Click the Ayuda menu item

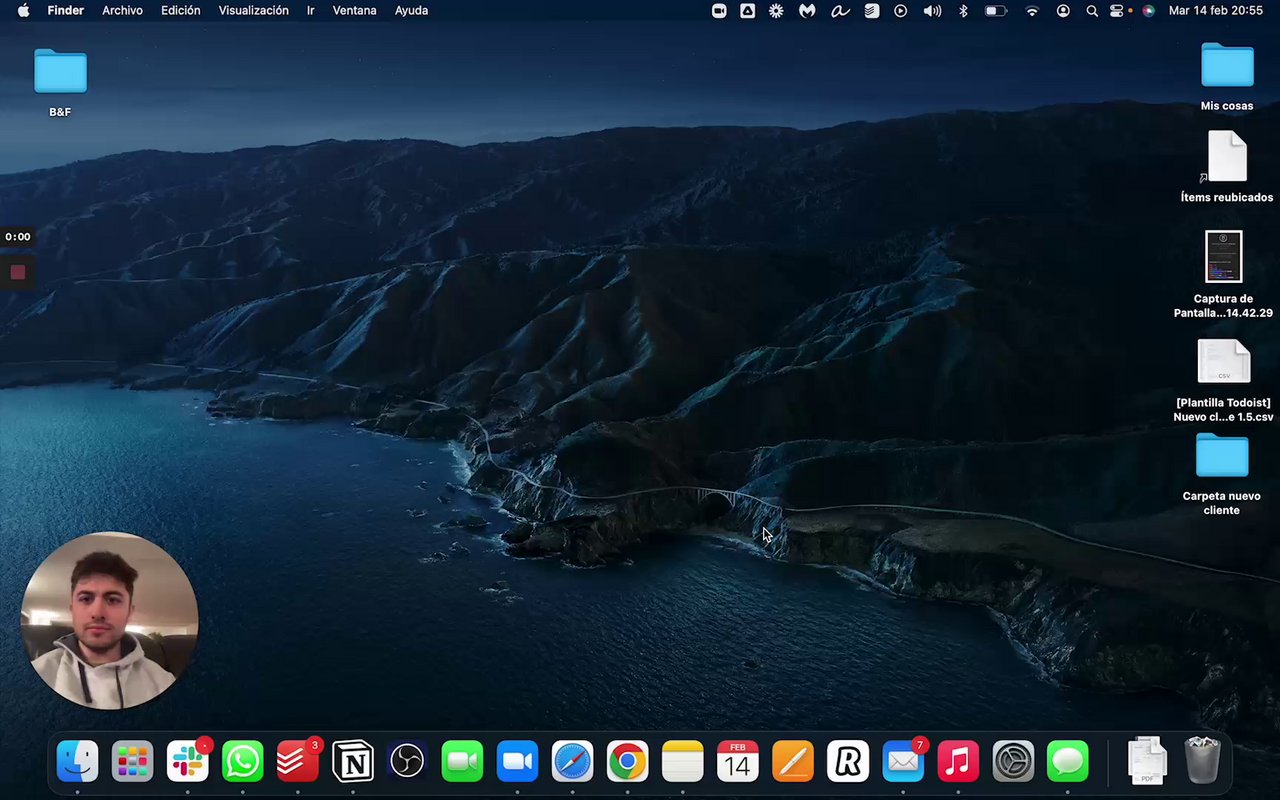[x=411, y=10]
